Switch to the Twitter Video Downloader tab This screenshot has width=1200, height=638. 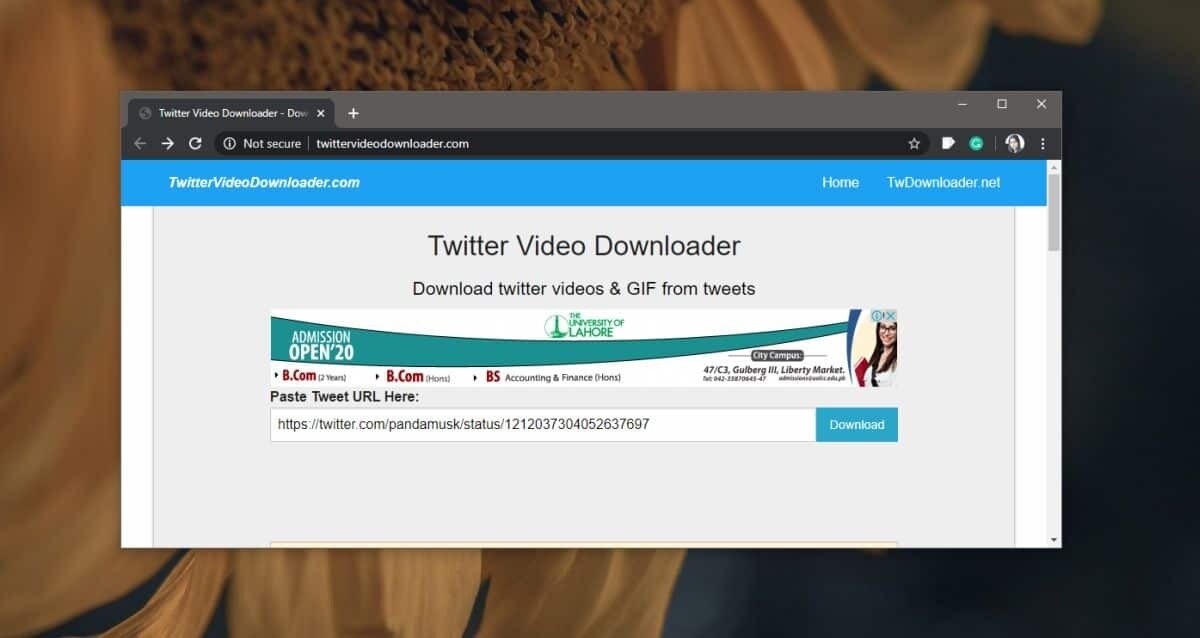tap(232, 112)
